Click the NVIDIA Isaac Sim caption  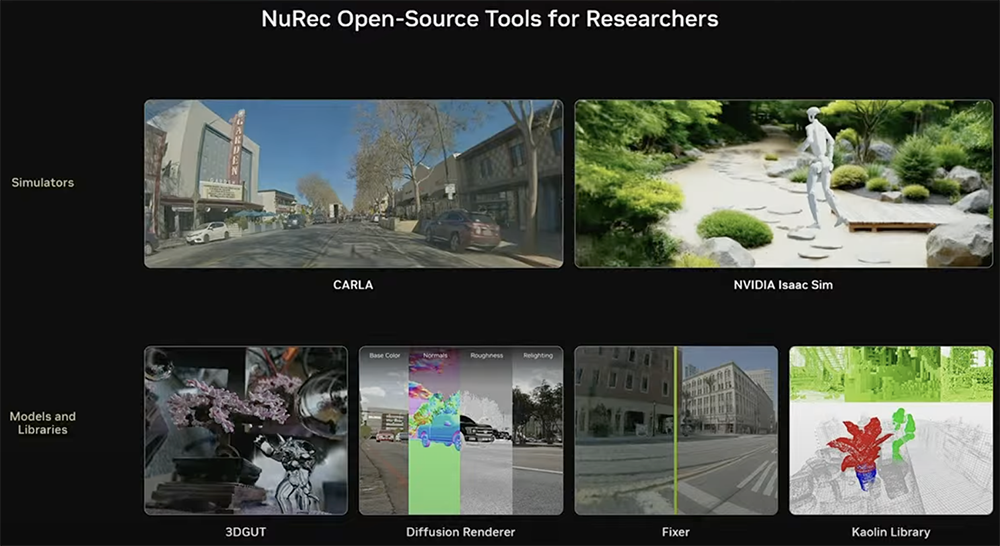[x=783, y=285]
